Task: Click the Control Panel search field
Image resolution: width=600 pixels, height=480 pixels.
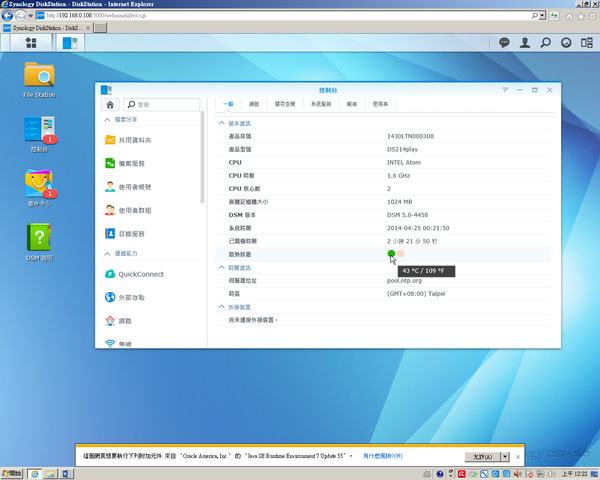Action: (163, 103)
